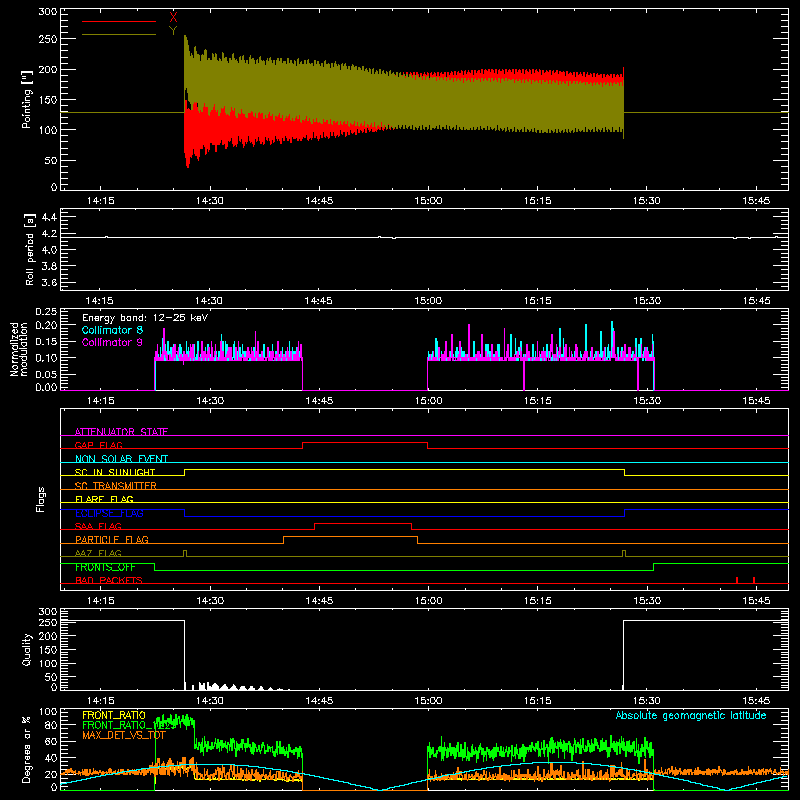This screenshot has width=800, height=800.
Task: Click the raised SAA_FLAG step segment
Action: click(x=363, y=524)
